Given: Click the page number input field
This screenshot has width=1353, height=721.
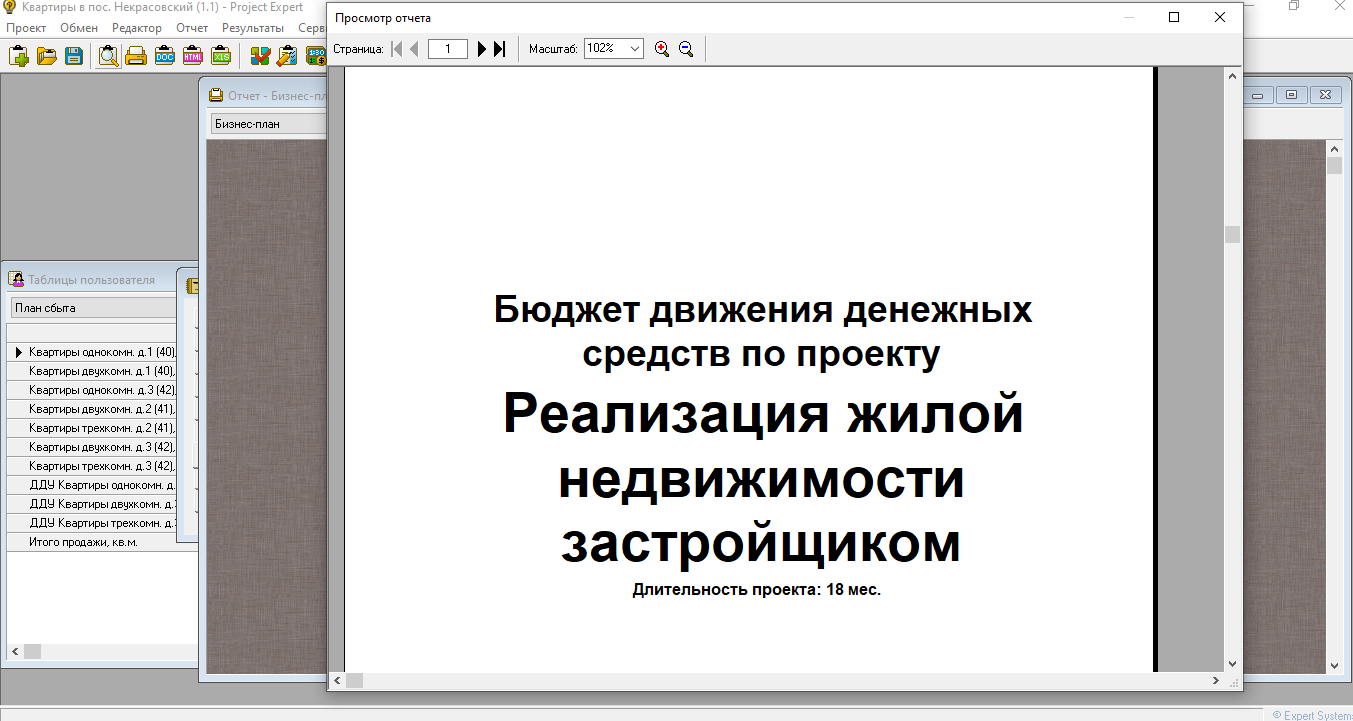Looking at the screenshot, I should pyautogui.click(x=448, y=49).
